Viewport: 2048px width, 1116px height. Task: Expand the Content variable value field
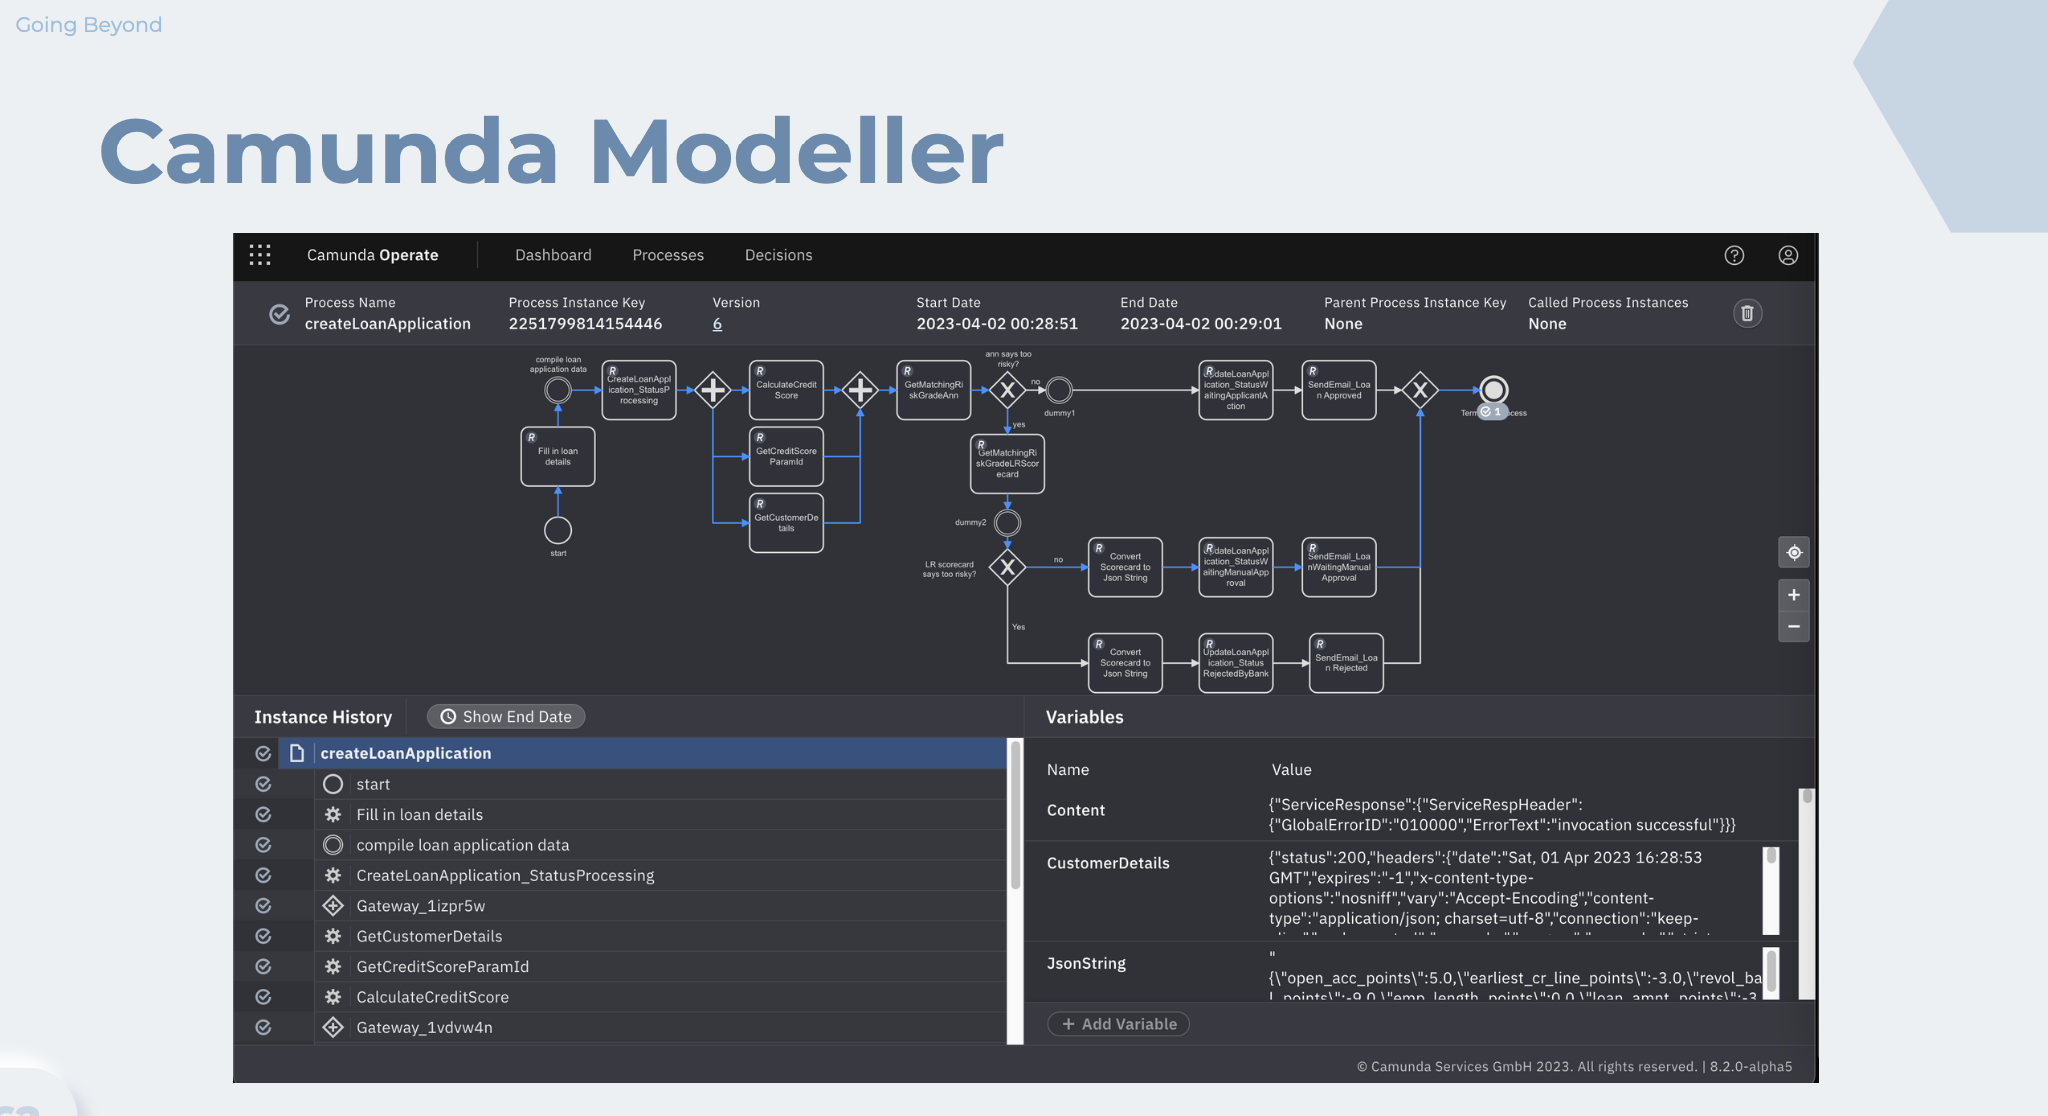tap(1511, 814)
